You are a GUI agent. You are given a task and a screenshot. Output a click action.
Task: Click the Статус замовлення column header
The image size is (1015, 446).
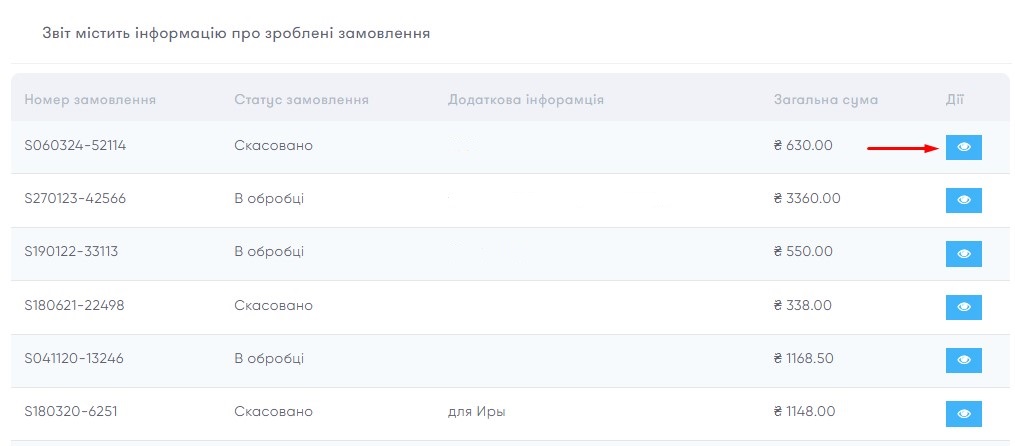pos(302,100)
